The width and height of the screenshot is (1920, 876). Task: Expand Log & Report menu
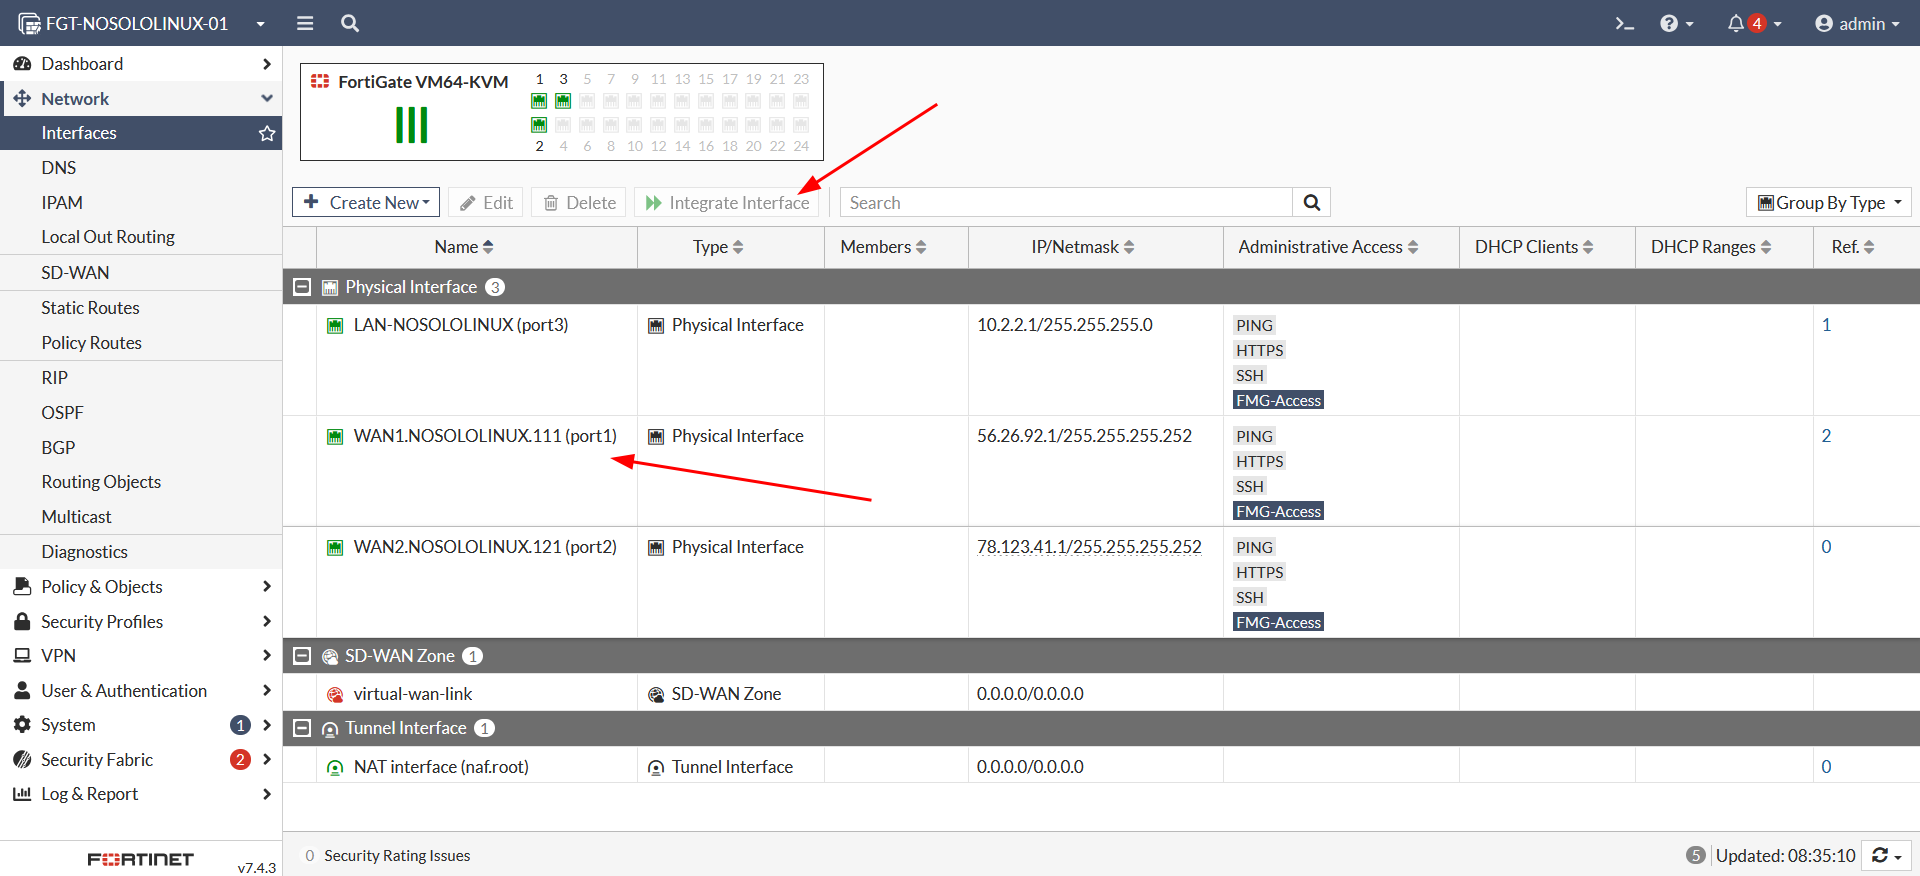click(141, 794)
